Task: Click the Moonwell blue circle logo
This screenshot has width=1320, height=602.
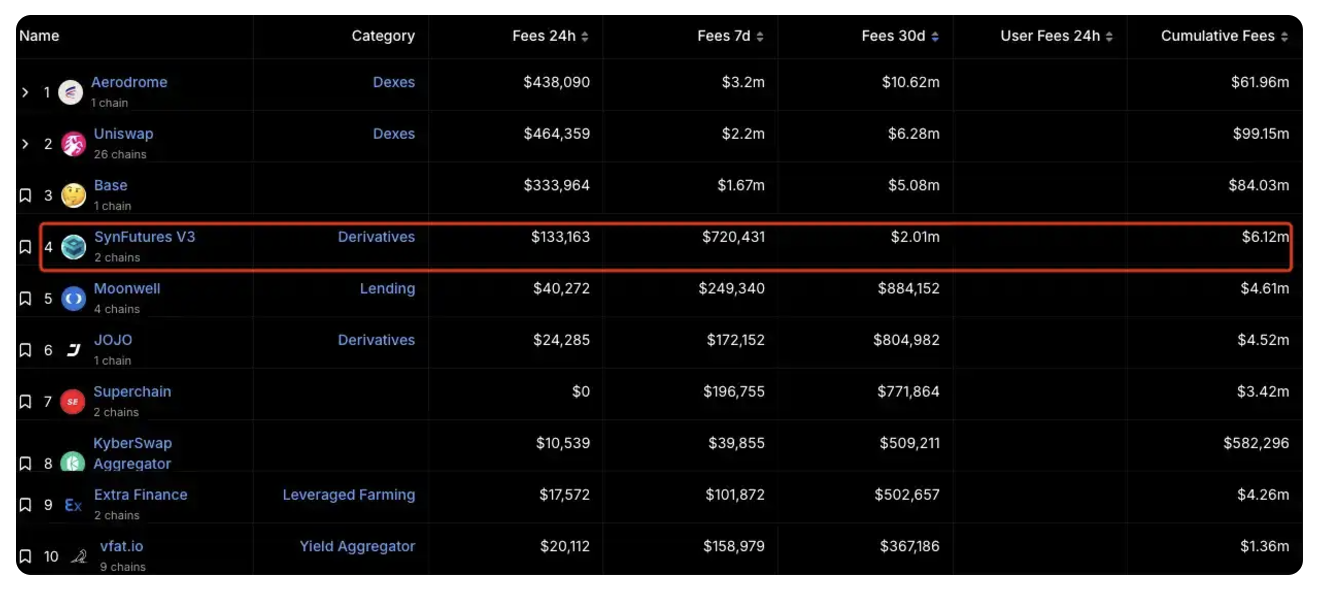Action: (73, 298)
